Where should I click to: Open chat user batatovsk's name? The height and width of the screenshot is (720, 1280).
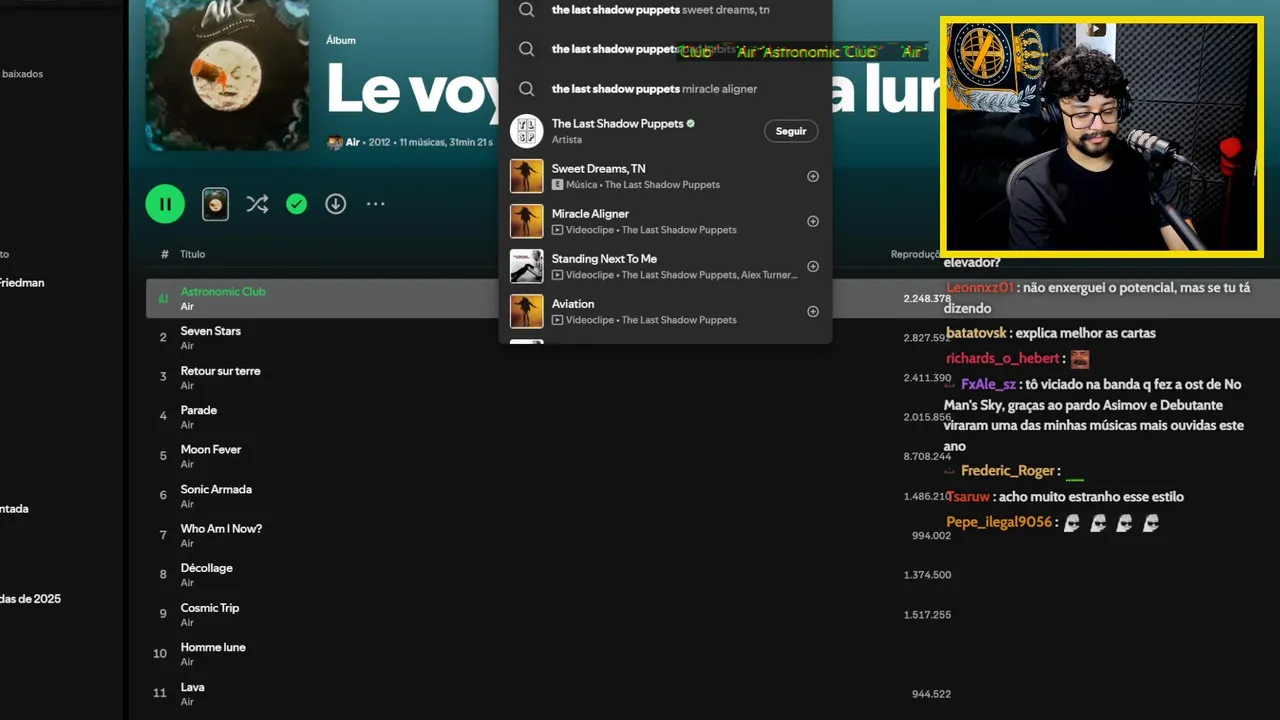[976, 333]
